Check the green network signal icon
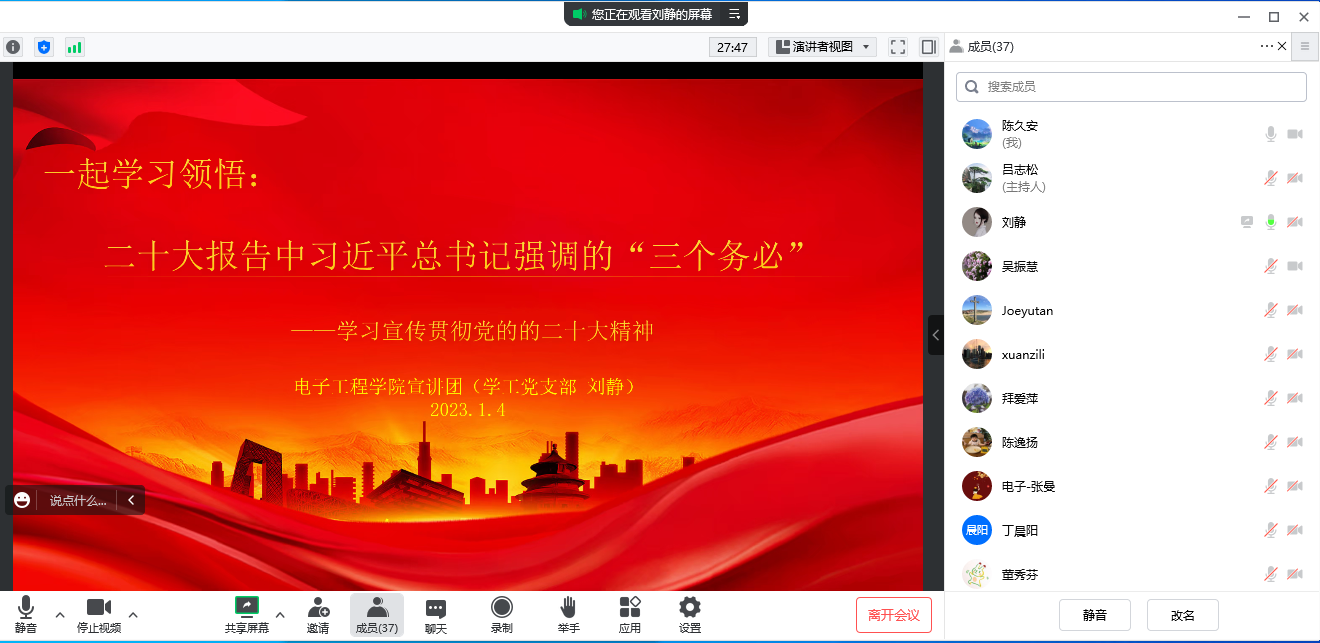This screenshot has width=1320, height=643. (74, 47)
